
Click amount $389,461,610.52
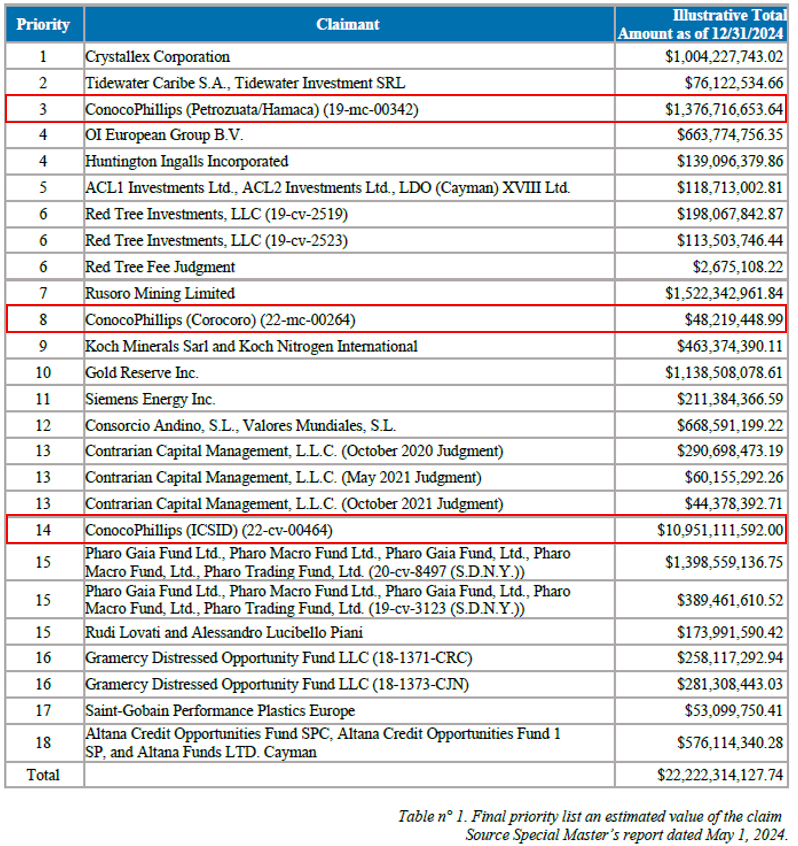[x=730, y=600]
